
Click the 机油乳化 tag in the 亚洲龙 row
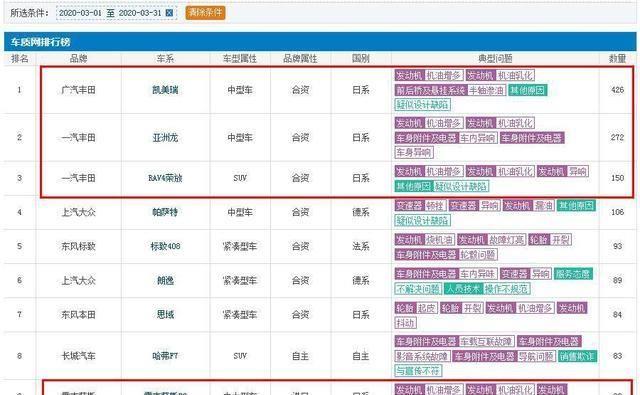point(515,123)
